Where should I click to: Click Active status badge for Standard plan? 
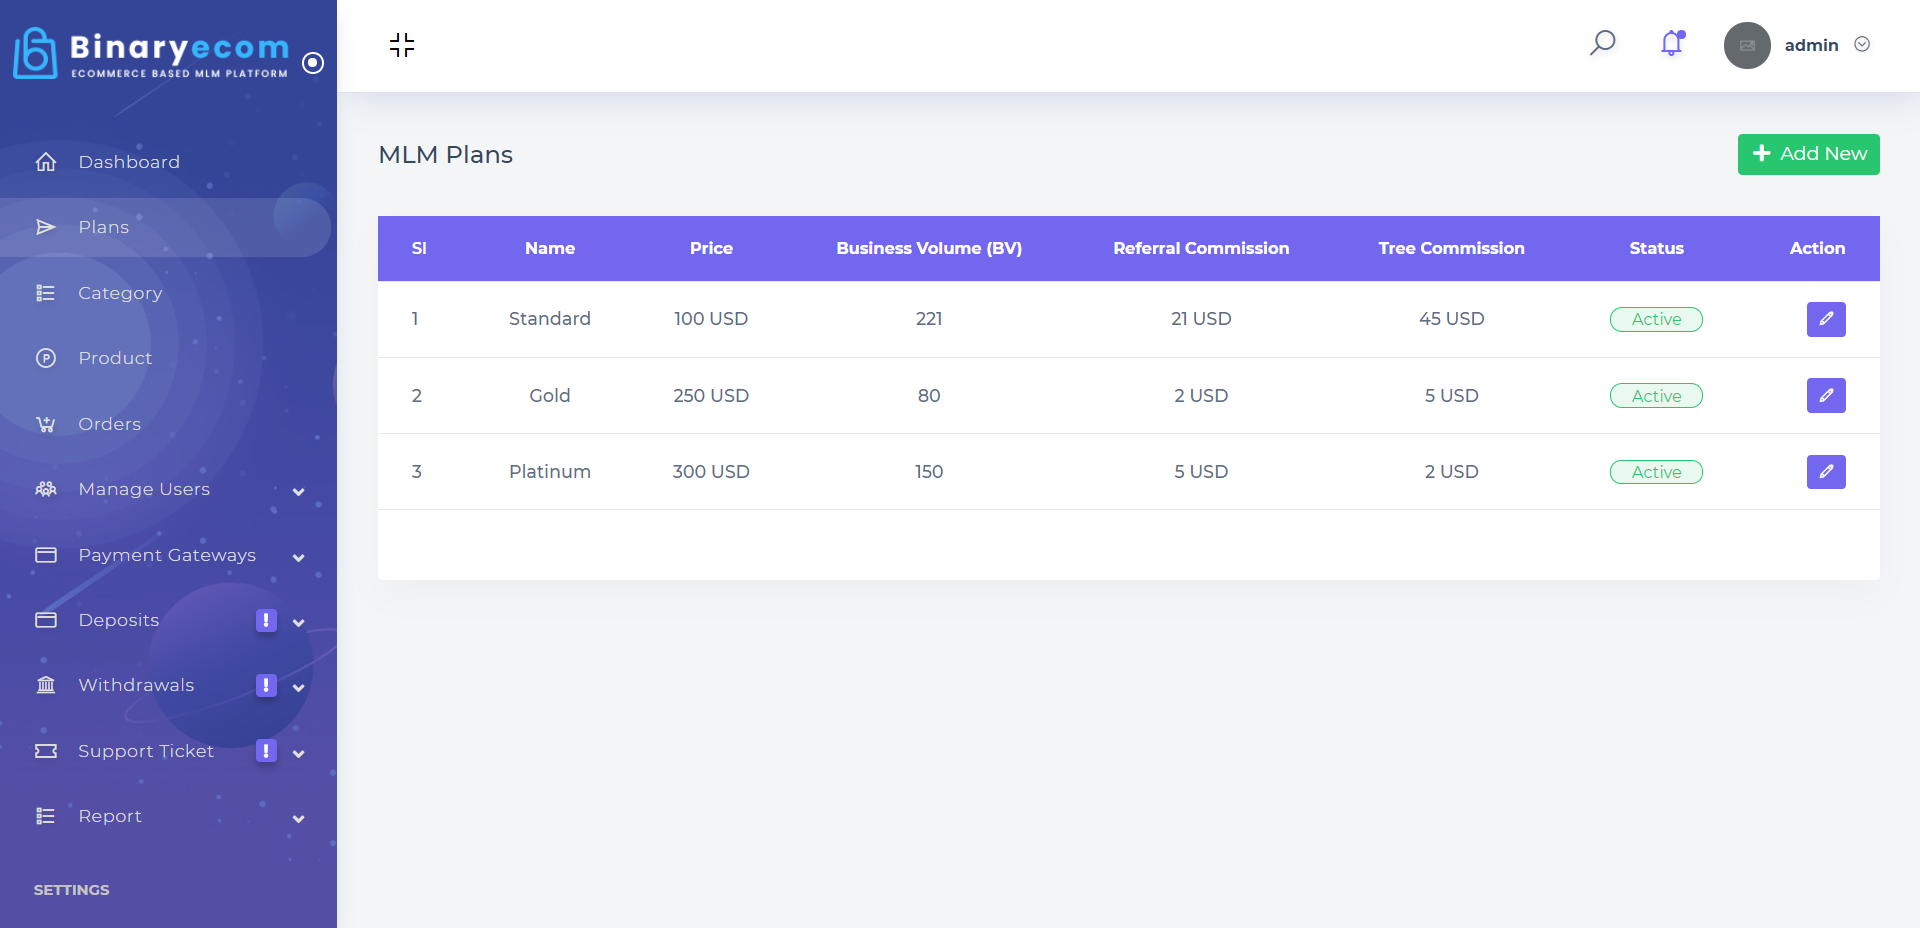[1655, 319]
